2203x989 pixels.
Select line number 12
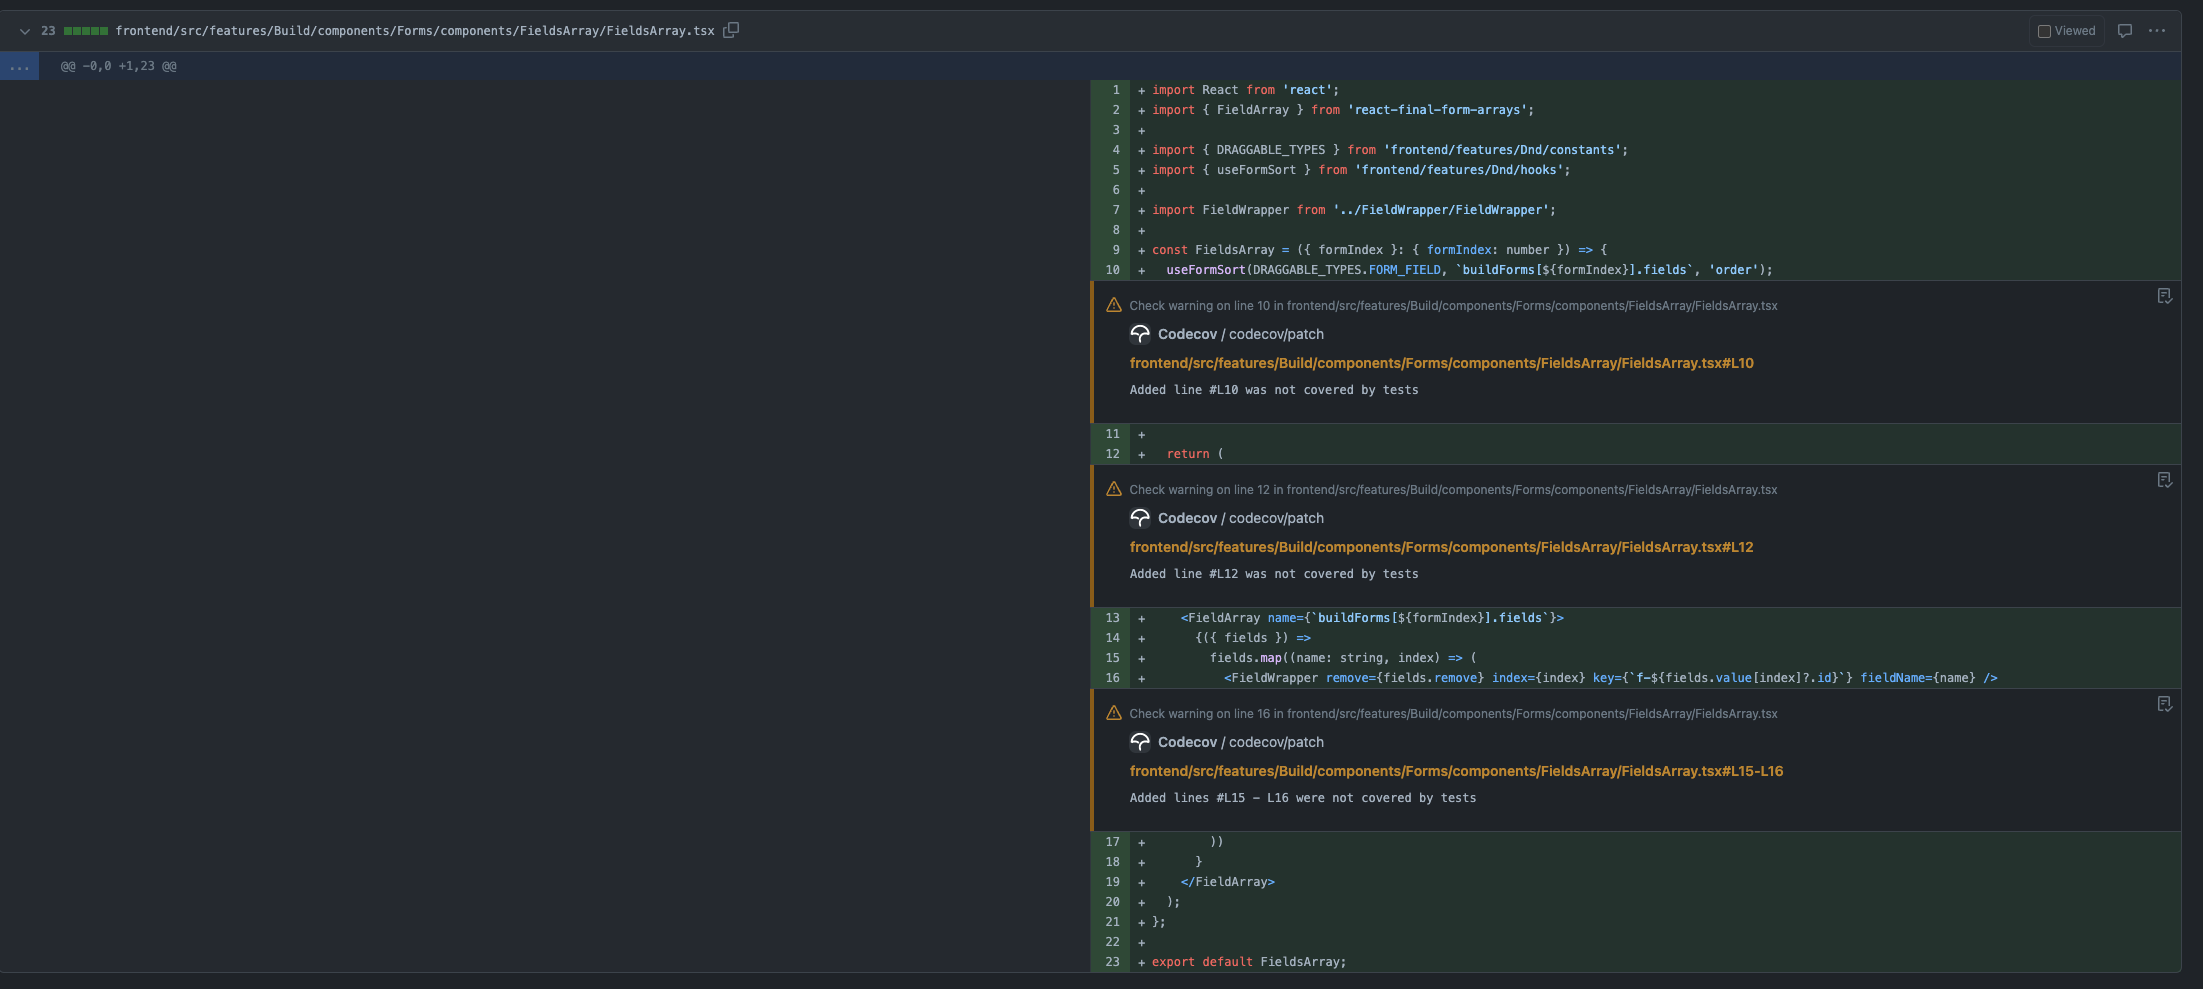pyautogui.click(x=1111, y=454)
